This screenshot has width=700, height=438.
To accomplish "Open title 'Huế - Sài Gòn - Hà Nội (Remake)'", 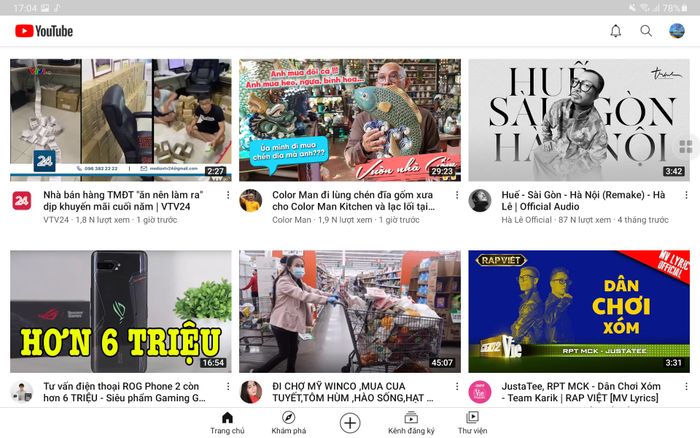I will pyautogui.click(x=583, y=200).
